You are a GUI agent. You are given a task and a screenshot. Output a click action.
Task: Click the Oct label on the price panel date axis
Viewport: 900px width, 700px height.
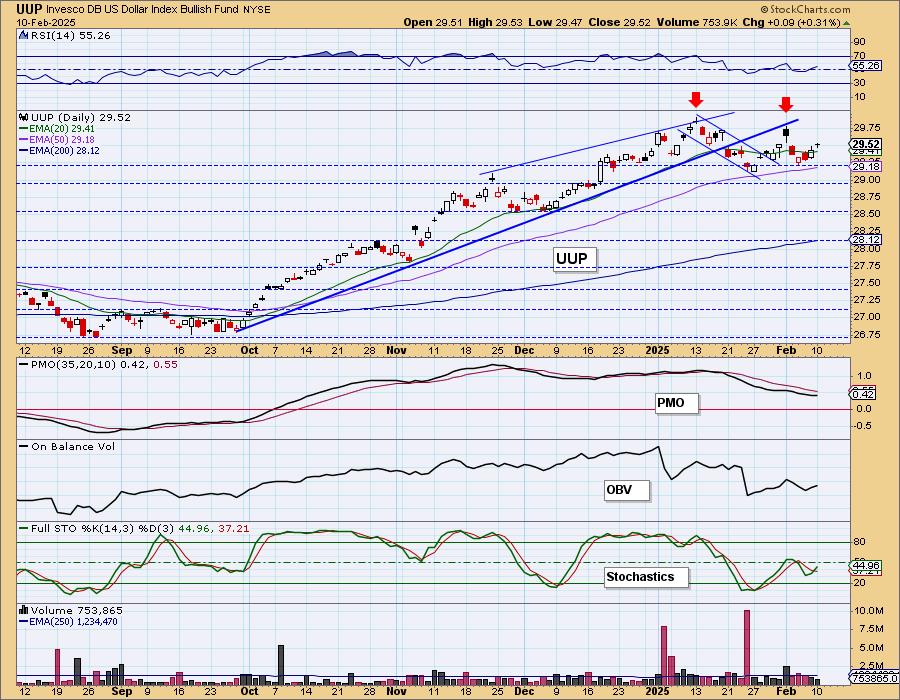pyautogui.click(x=249, y=350)
